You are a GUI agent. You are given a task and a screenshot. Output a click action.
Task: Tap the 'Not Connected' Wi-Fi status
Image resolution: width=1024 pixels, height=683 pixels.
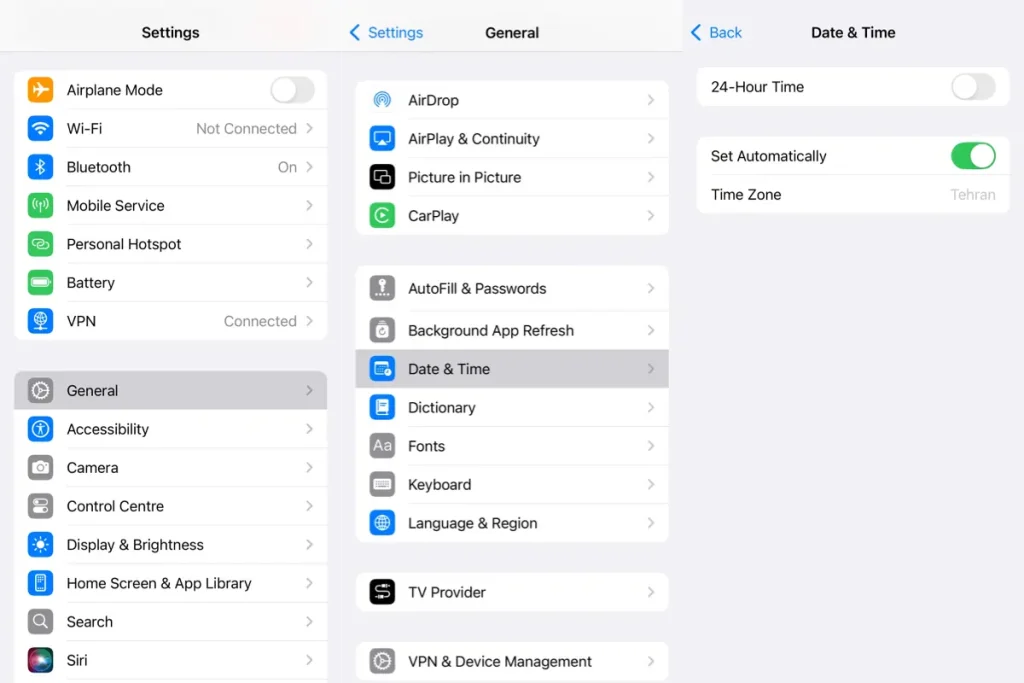tap(246, 128)
